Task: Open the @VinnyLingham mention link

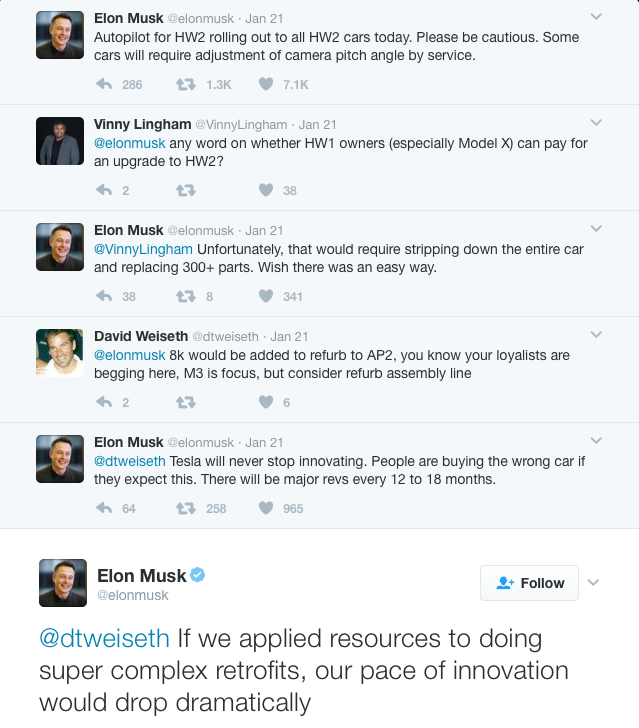Action: click(x=143, y=248)
